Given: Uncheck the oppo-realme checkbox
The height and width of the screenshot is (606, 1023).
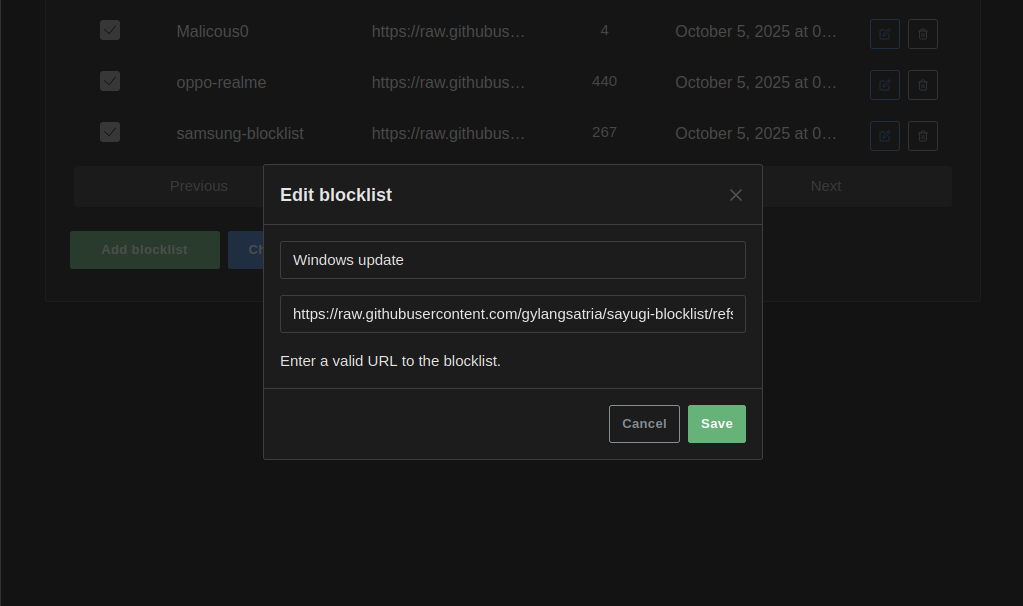Looking at the screenshot, I should 110,81.
